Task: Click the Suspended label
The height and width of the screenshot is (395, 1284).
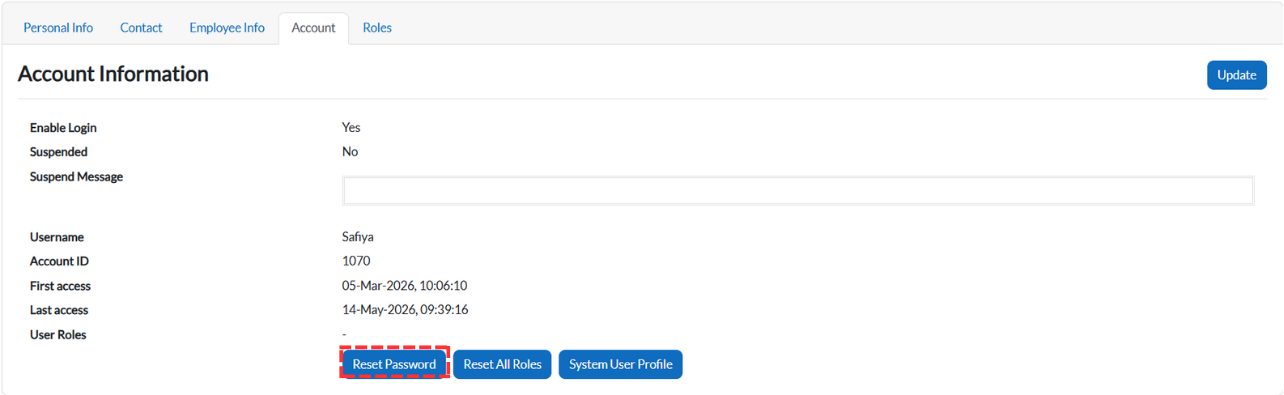Action: [59, 152]
